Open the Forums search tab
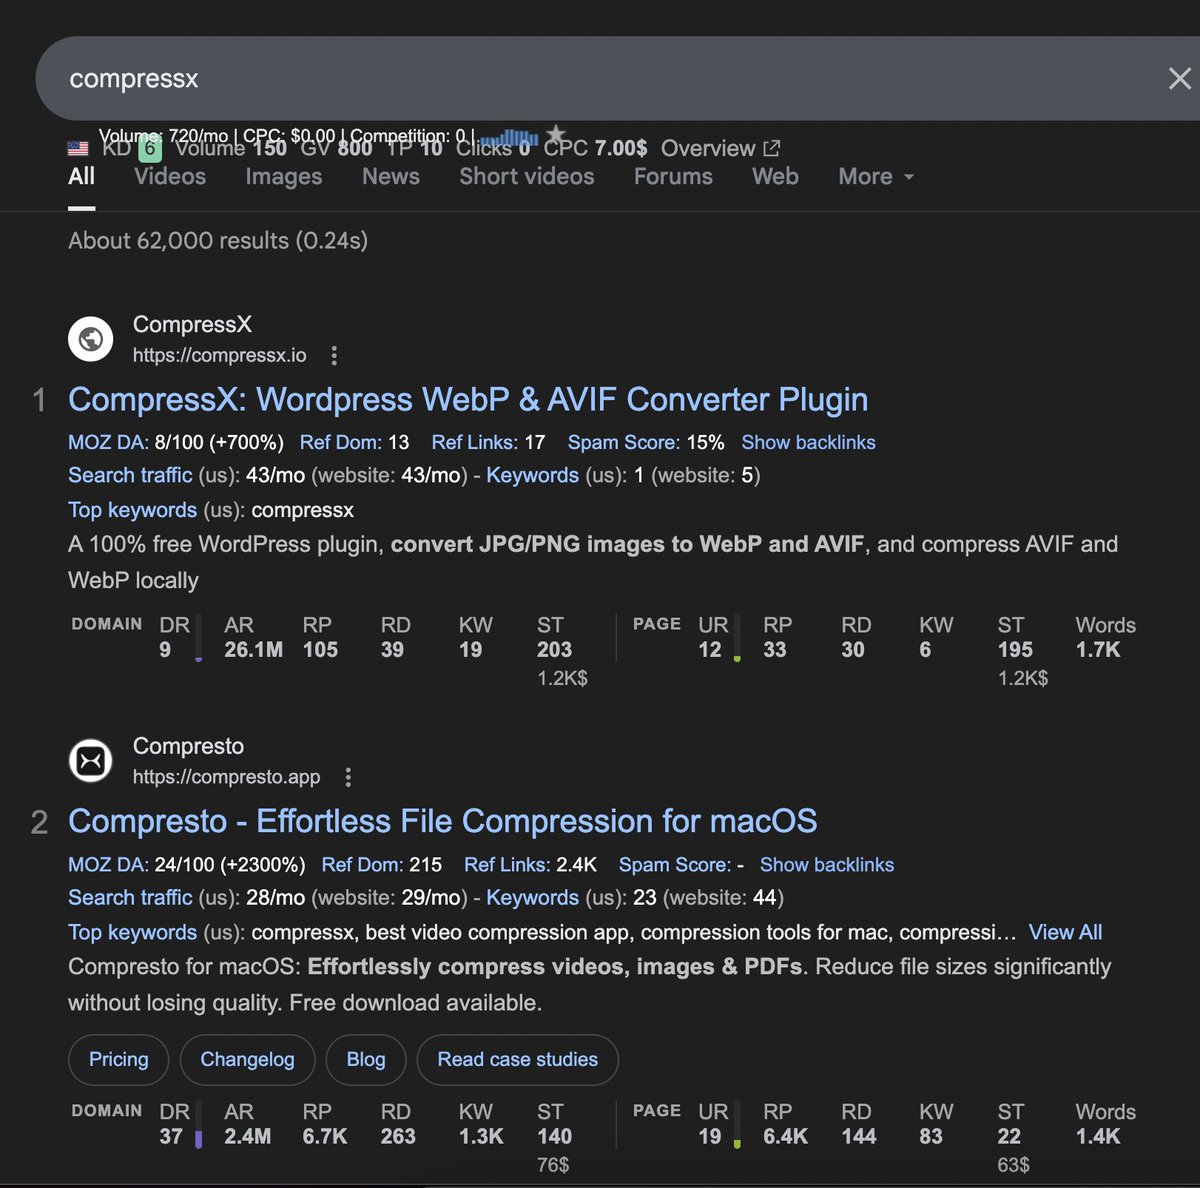Screen dimensions: 1200x1188 click(673, 177)
